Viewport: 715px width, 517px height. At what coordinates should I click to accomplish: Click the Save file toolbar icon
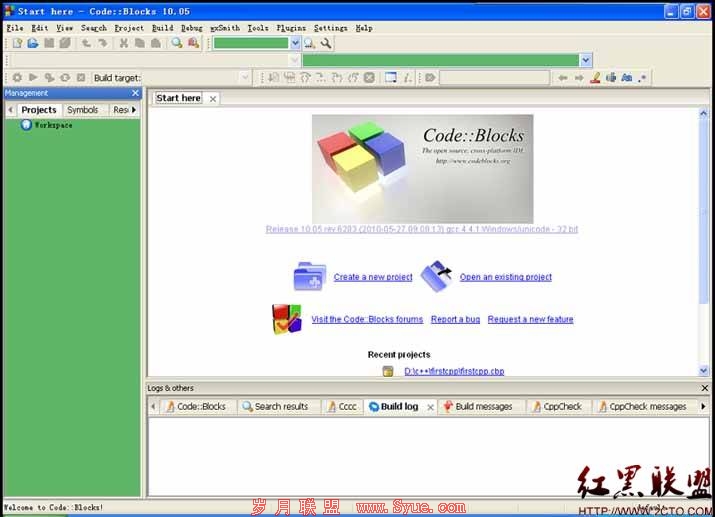49,43
